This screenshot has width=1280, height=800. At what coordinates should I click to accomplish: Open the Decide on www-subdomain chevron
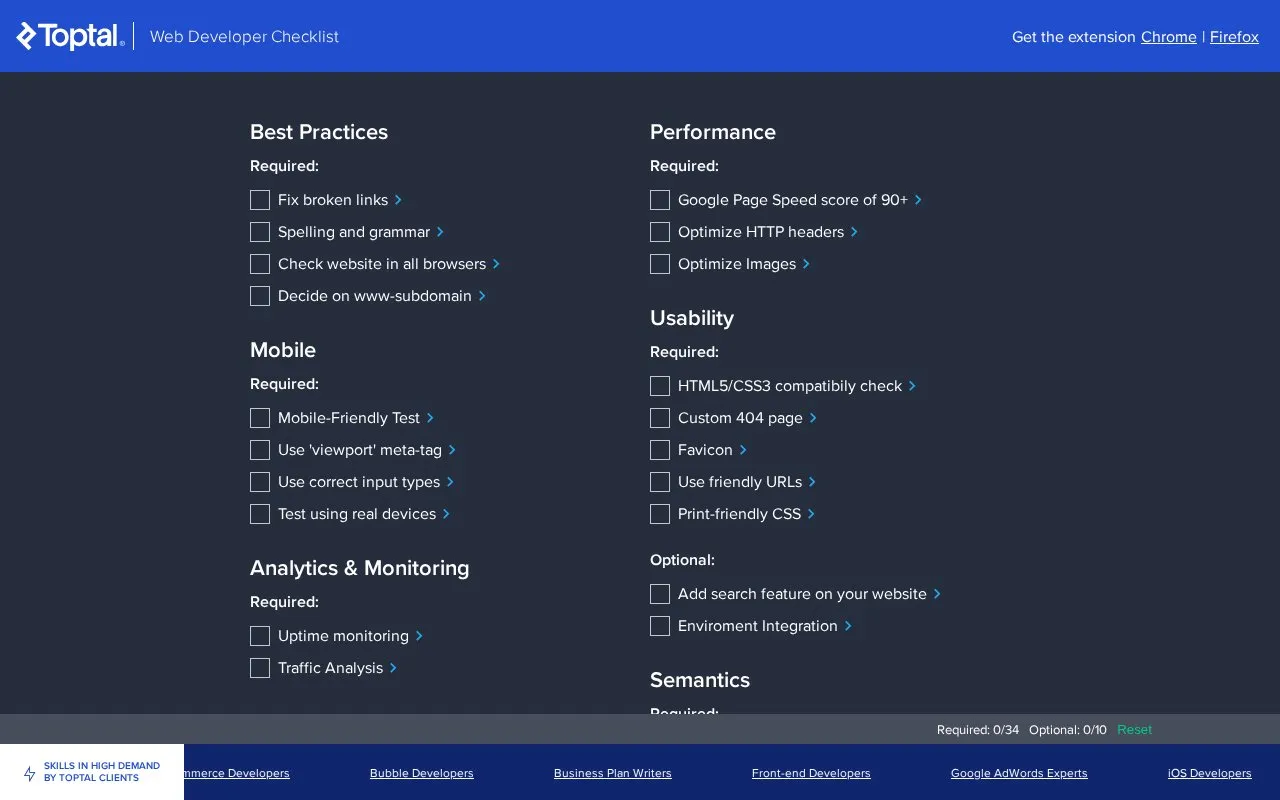[482, 296]
